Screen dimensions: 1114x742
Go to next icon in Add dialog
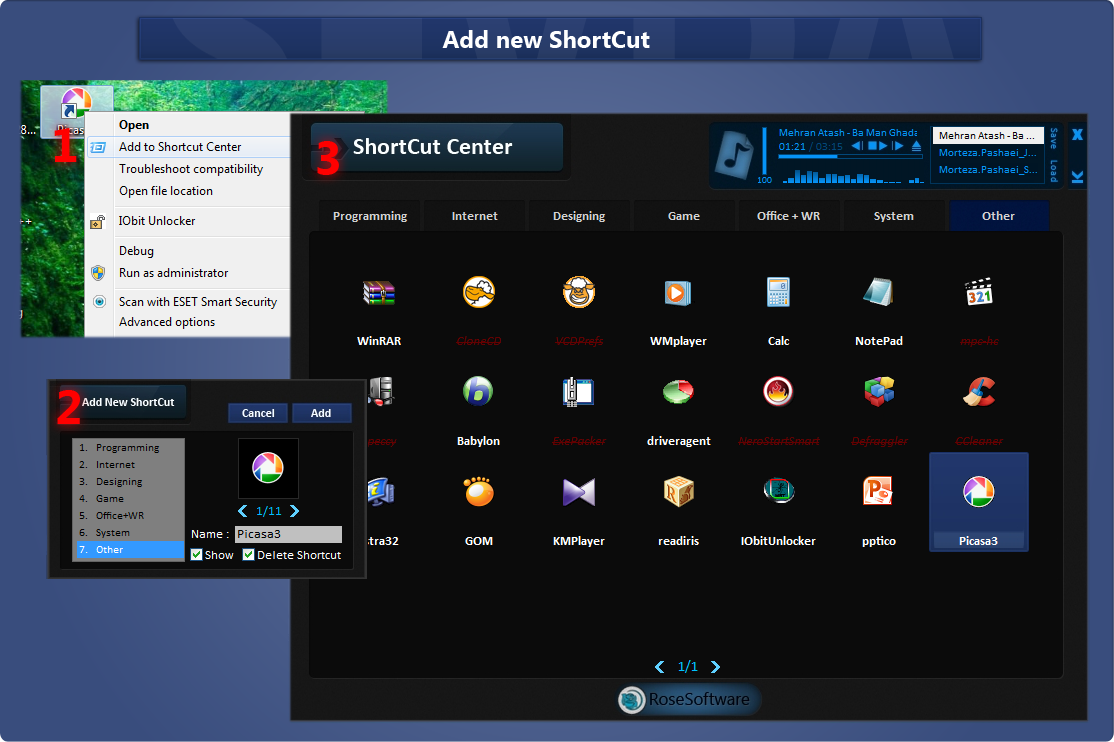click(294, 511)
